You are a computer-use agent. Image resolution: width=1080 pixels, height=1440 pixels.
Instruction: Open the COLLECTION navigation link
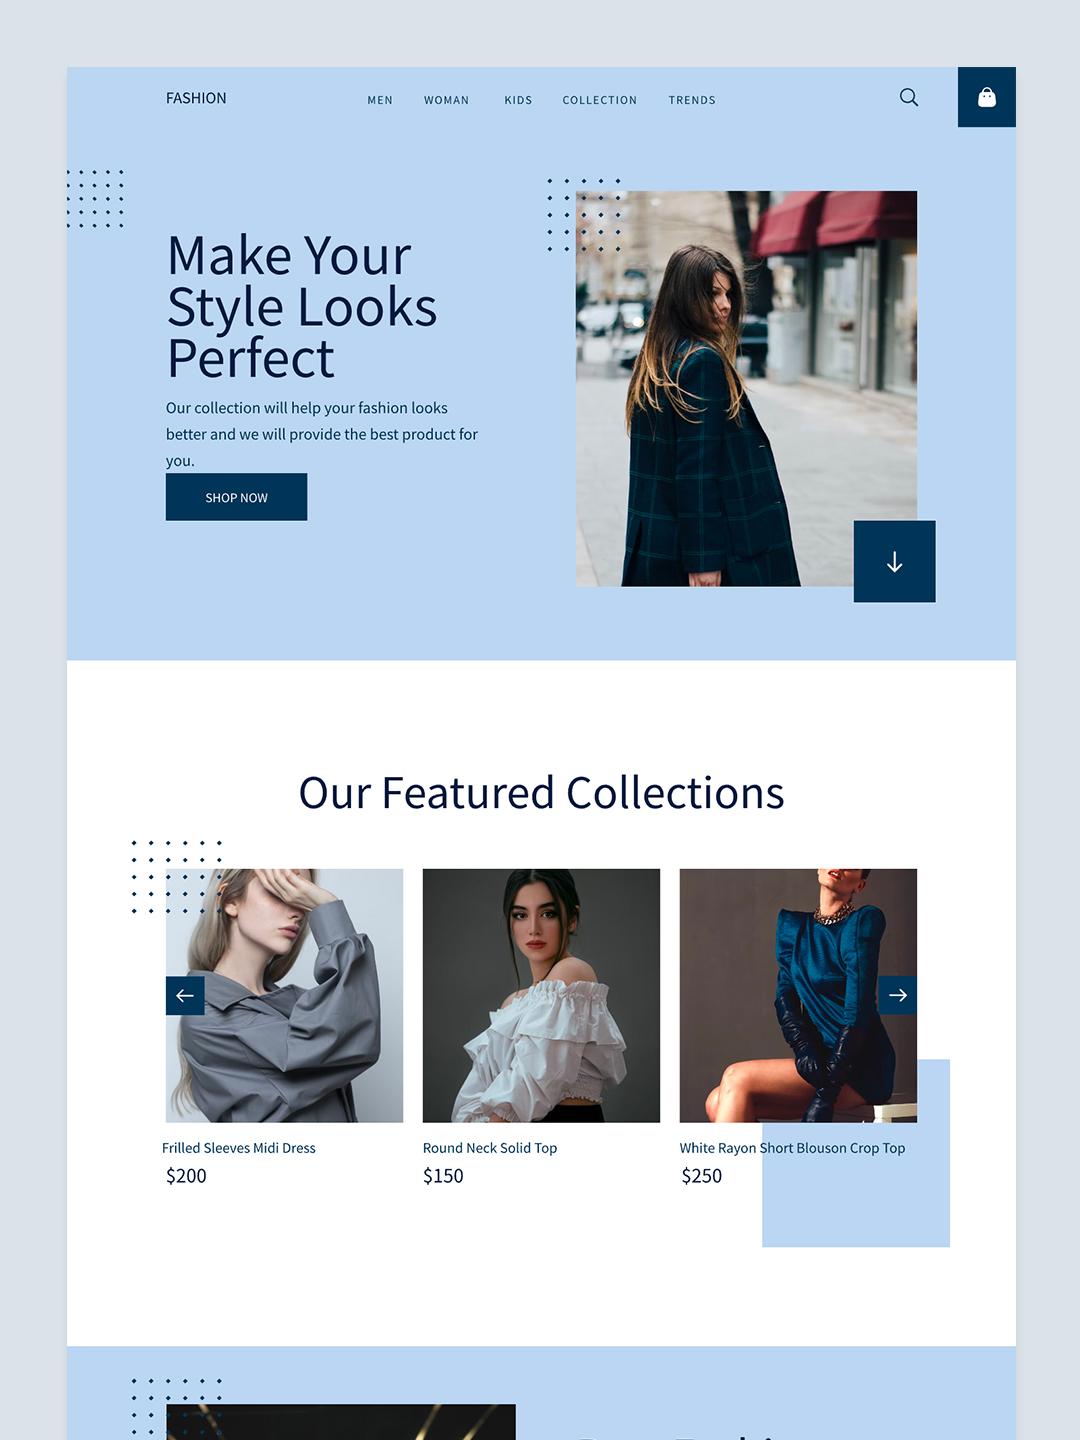pyautogui.click(x=600, y=100)
